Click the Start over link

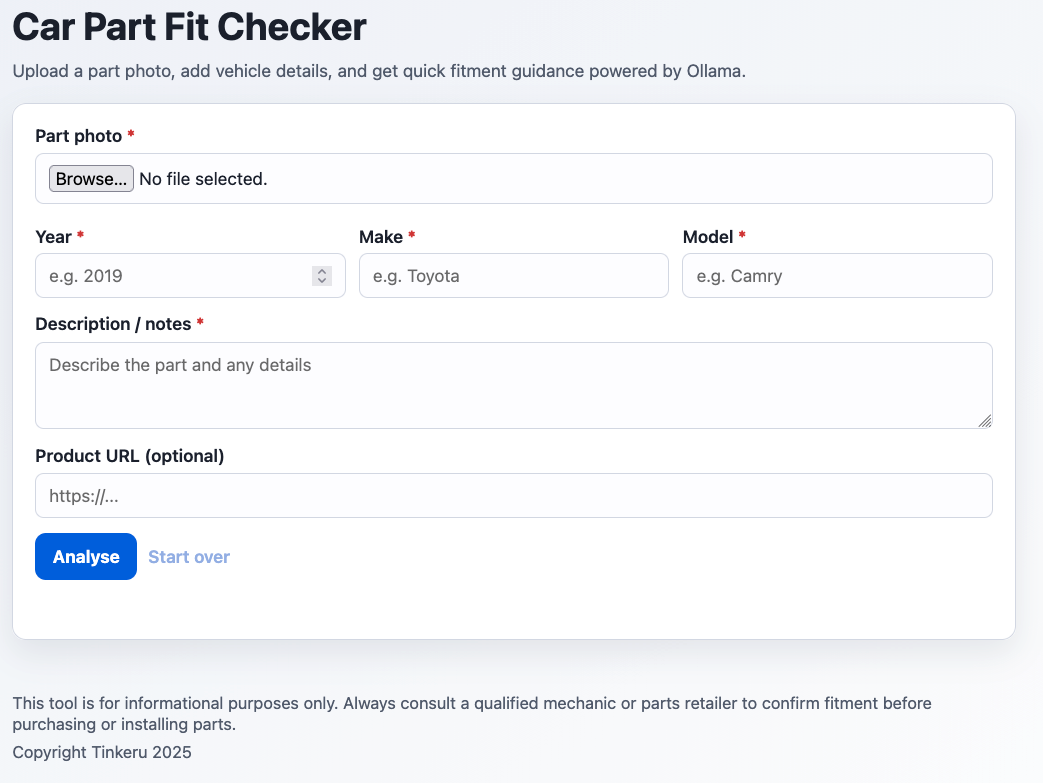pyautogui.click(x=188, y=556)
